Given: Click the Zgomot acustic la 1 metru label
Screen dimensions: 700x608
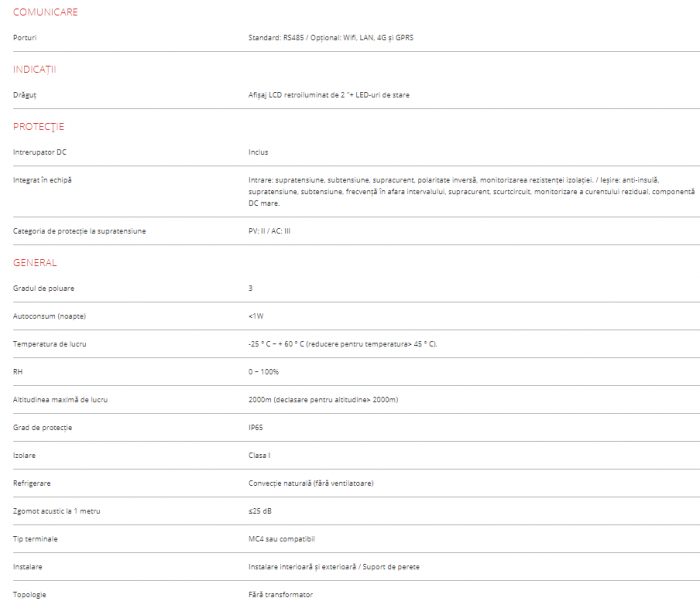Looking at the screenshot, I should (x=57, y=511).
